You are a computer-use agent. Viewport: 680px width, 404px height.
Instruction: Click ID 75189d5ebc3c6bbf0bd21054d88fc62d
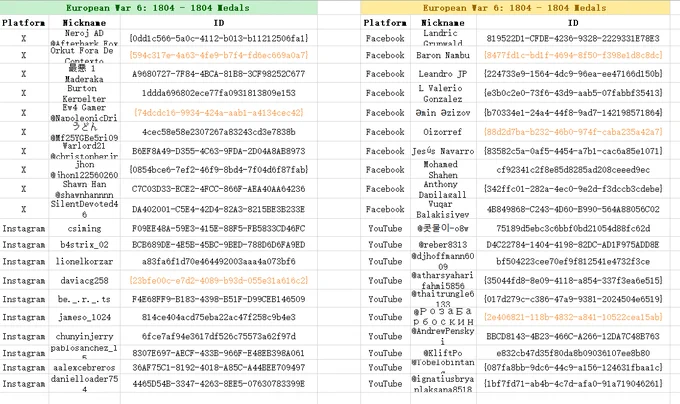point(573,228)
